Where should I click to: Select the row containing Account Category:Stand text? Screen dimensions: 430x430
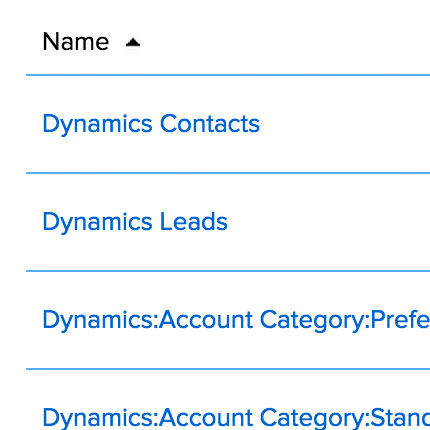pos(228,400)
